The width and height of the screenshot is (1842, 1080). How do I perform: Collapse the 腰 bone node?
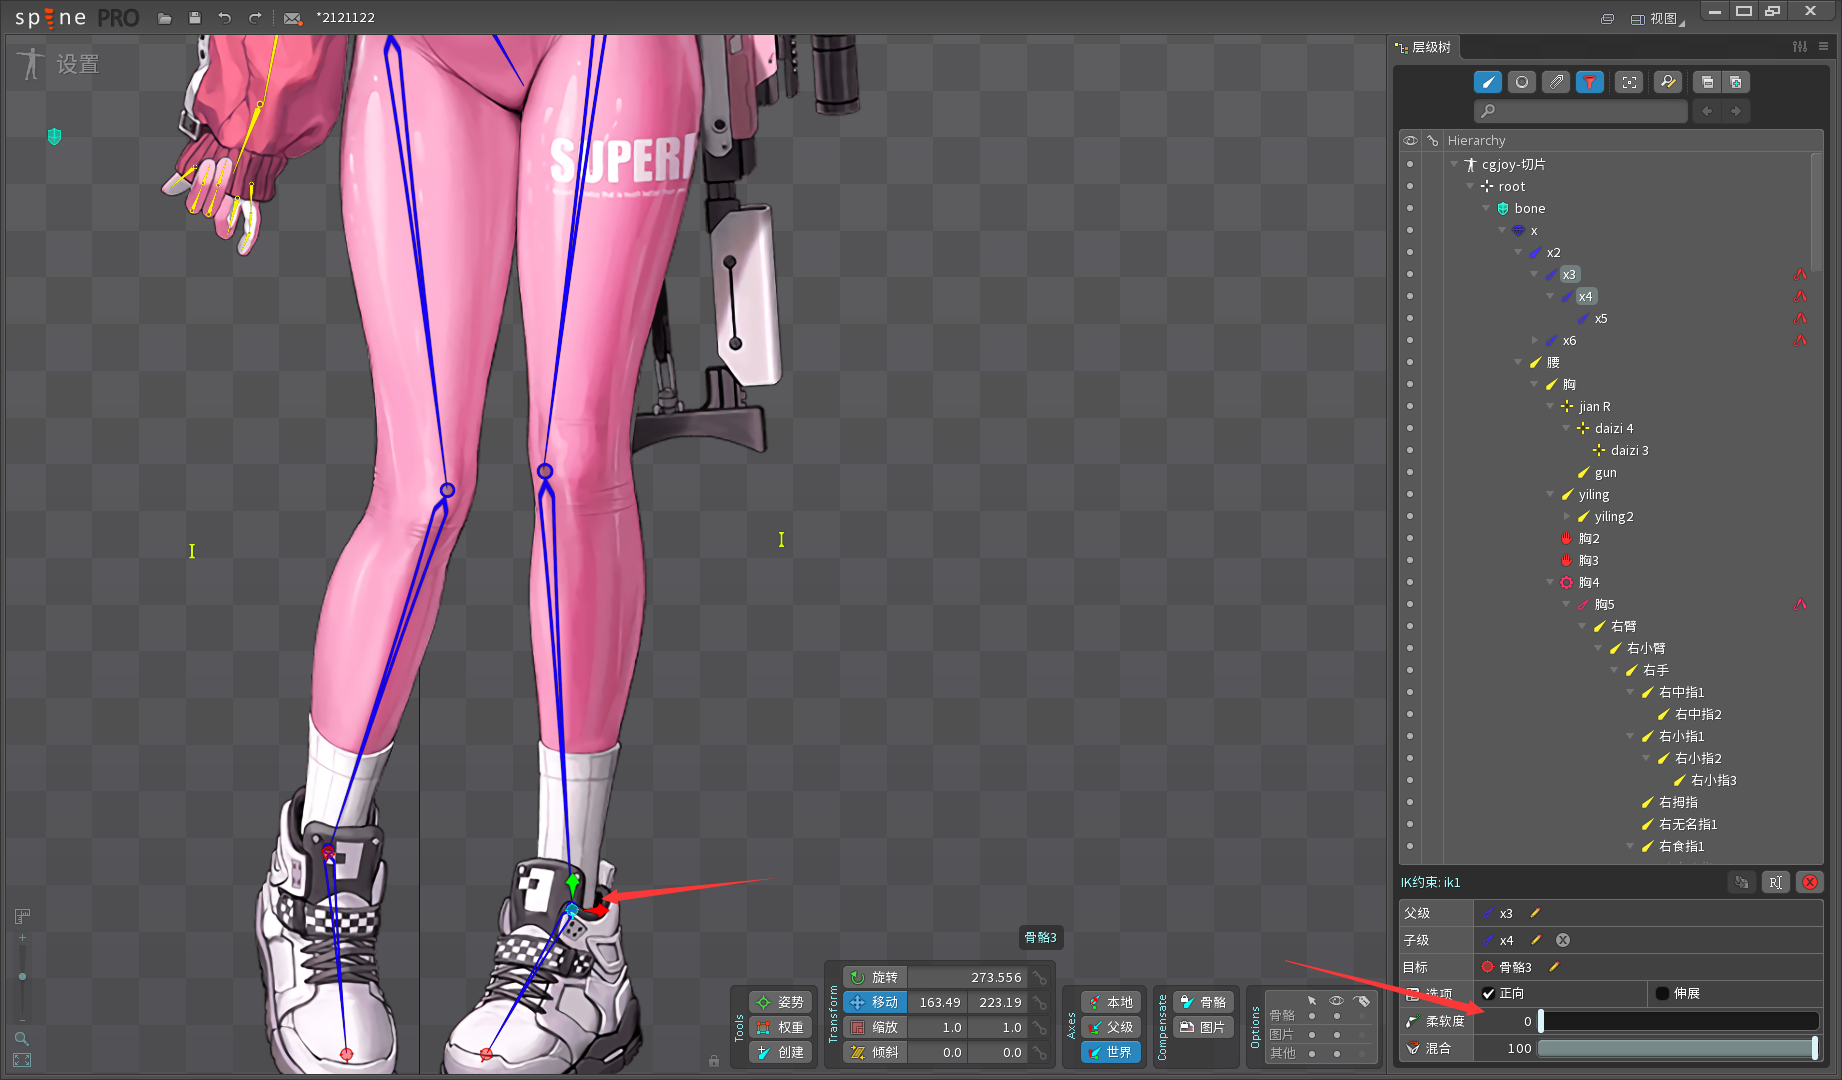1518,362
